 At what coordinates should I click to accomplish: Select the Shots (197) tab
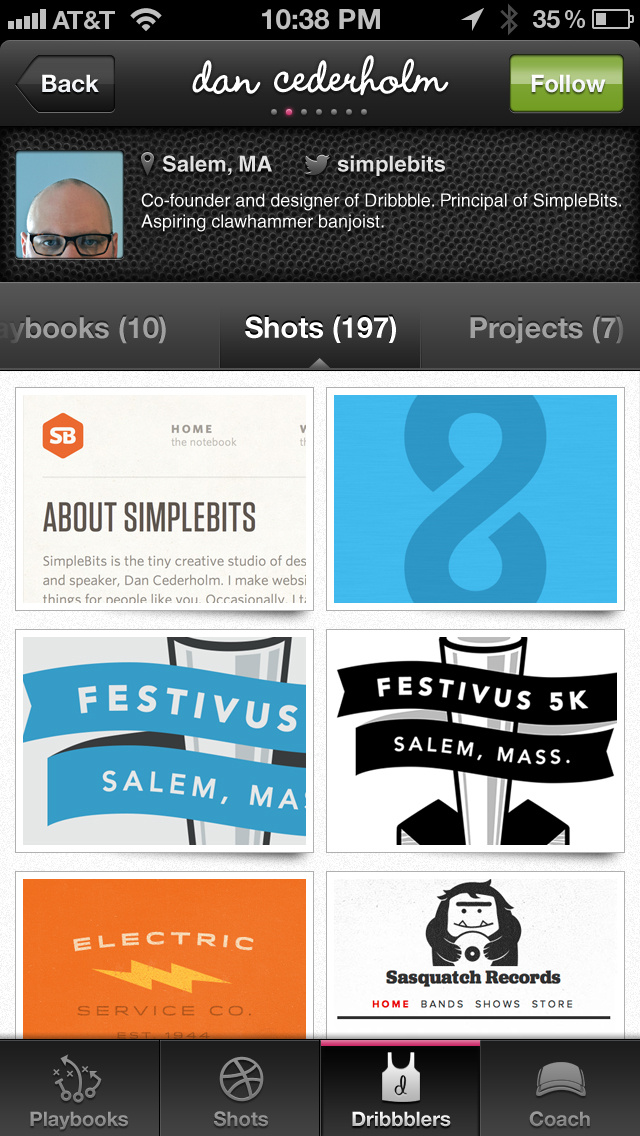coord(320,328)
